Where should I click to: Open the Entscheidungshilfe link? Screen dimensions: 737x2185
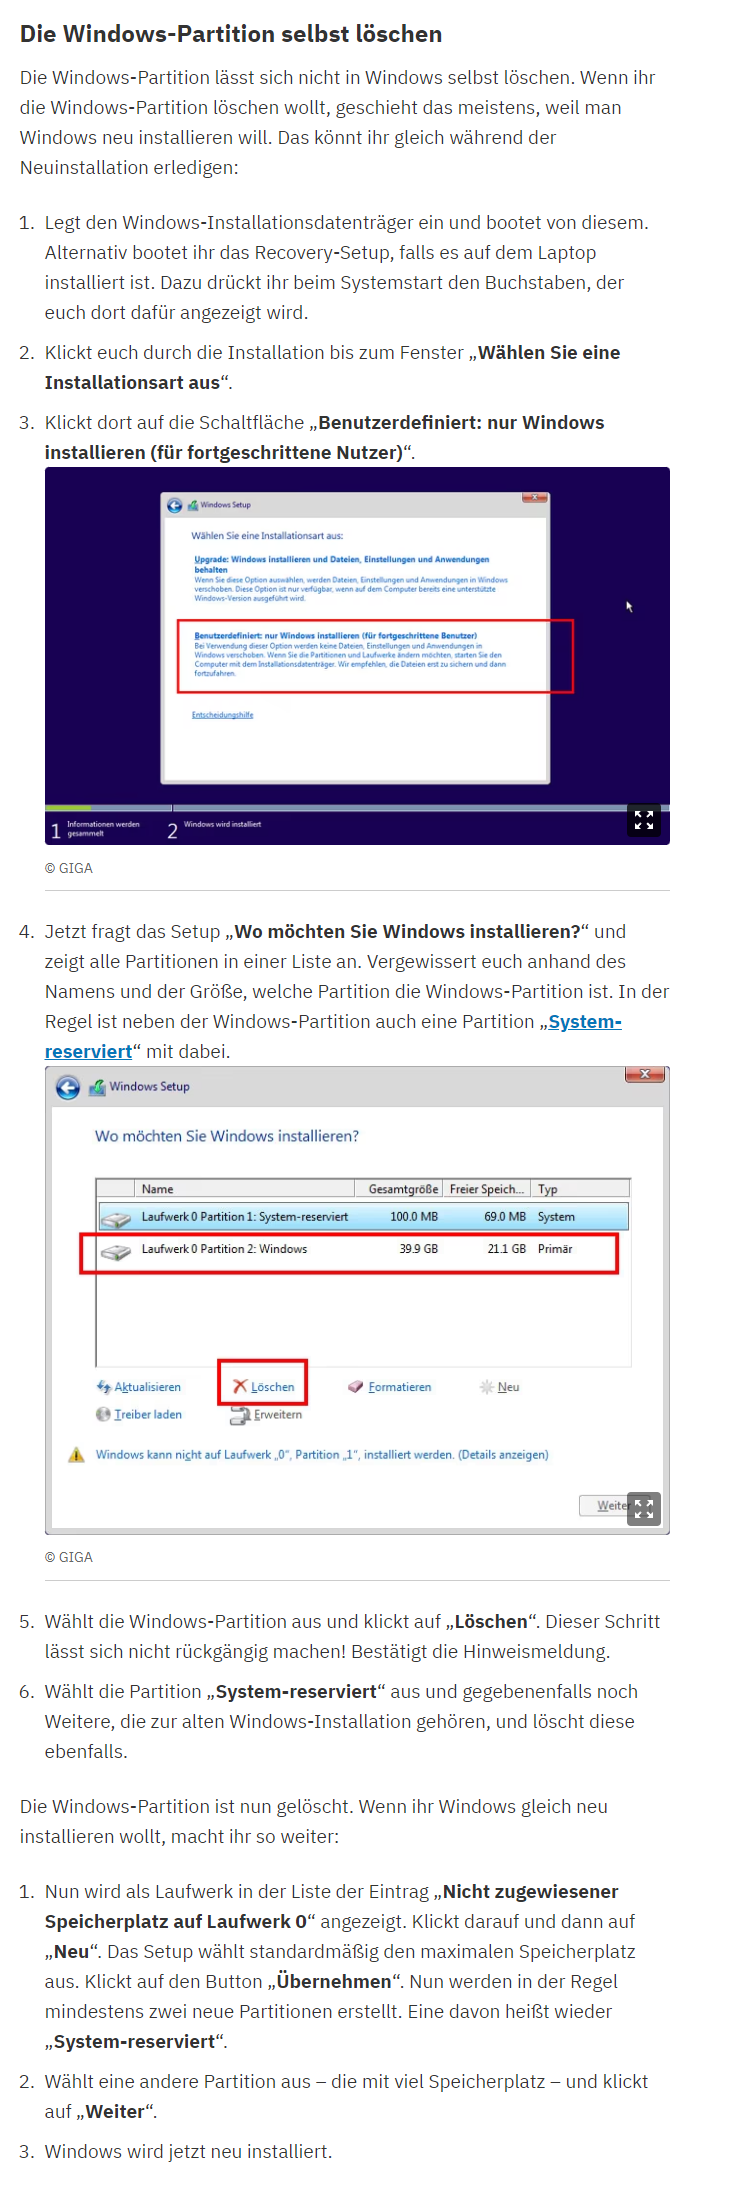click(223, 715)
